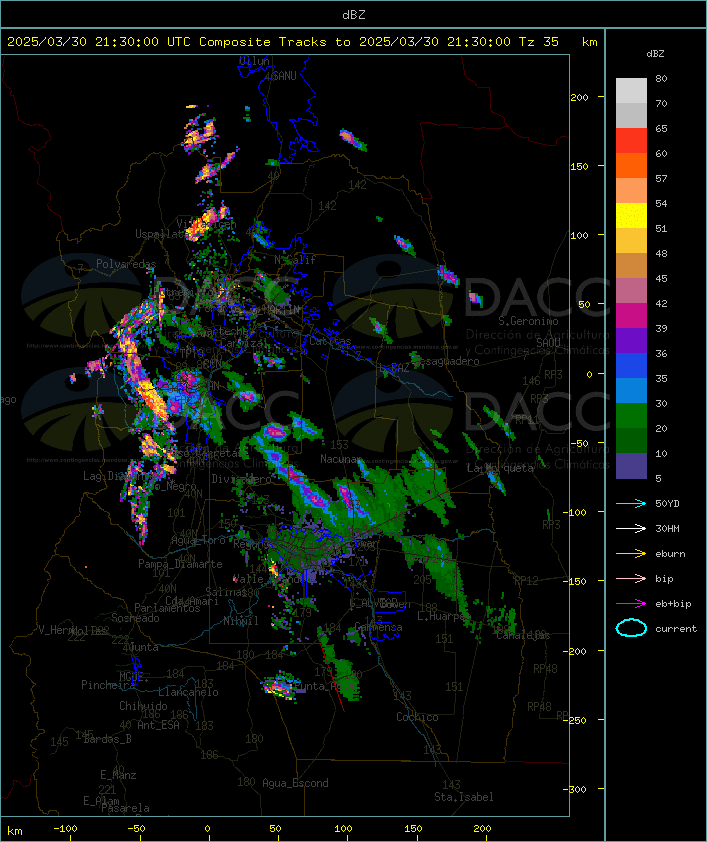
Task: Click the 'dBZ' label above the color scale
Action: click(x=655, y=54)
